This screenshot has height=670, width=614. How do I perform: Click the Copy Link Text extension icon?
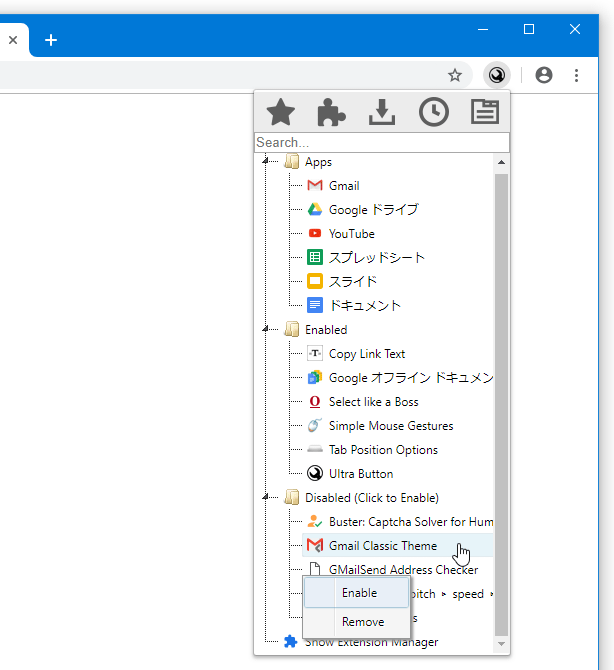[315, 353]
